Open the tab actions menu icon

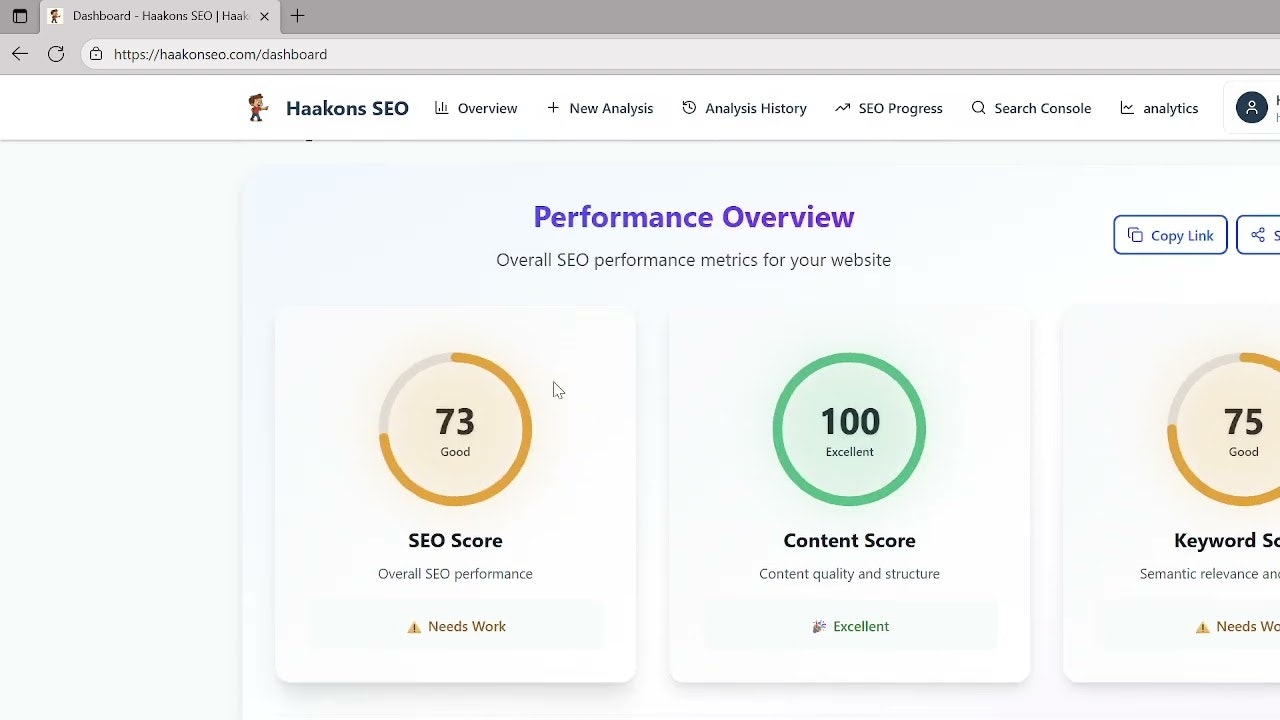20,16
